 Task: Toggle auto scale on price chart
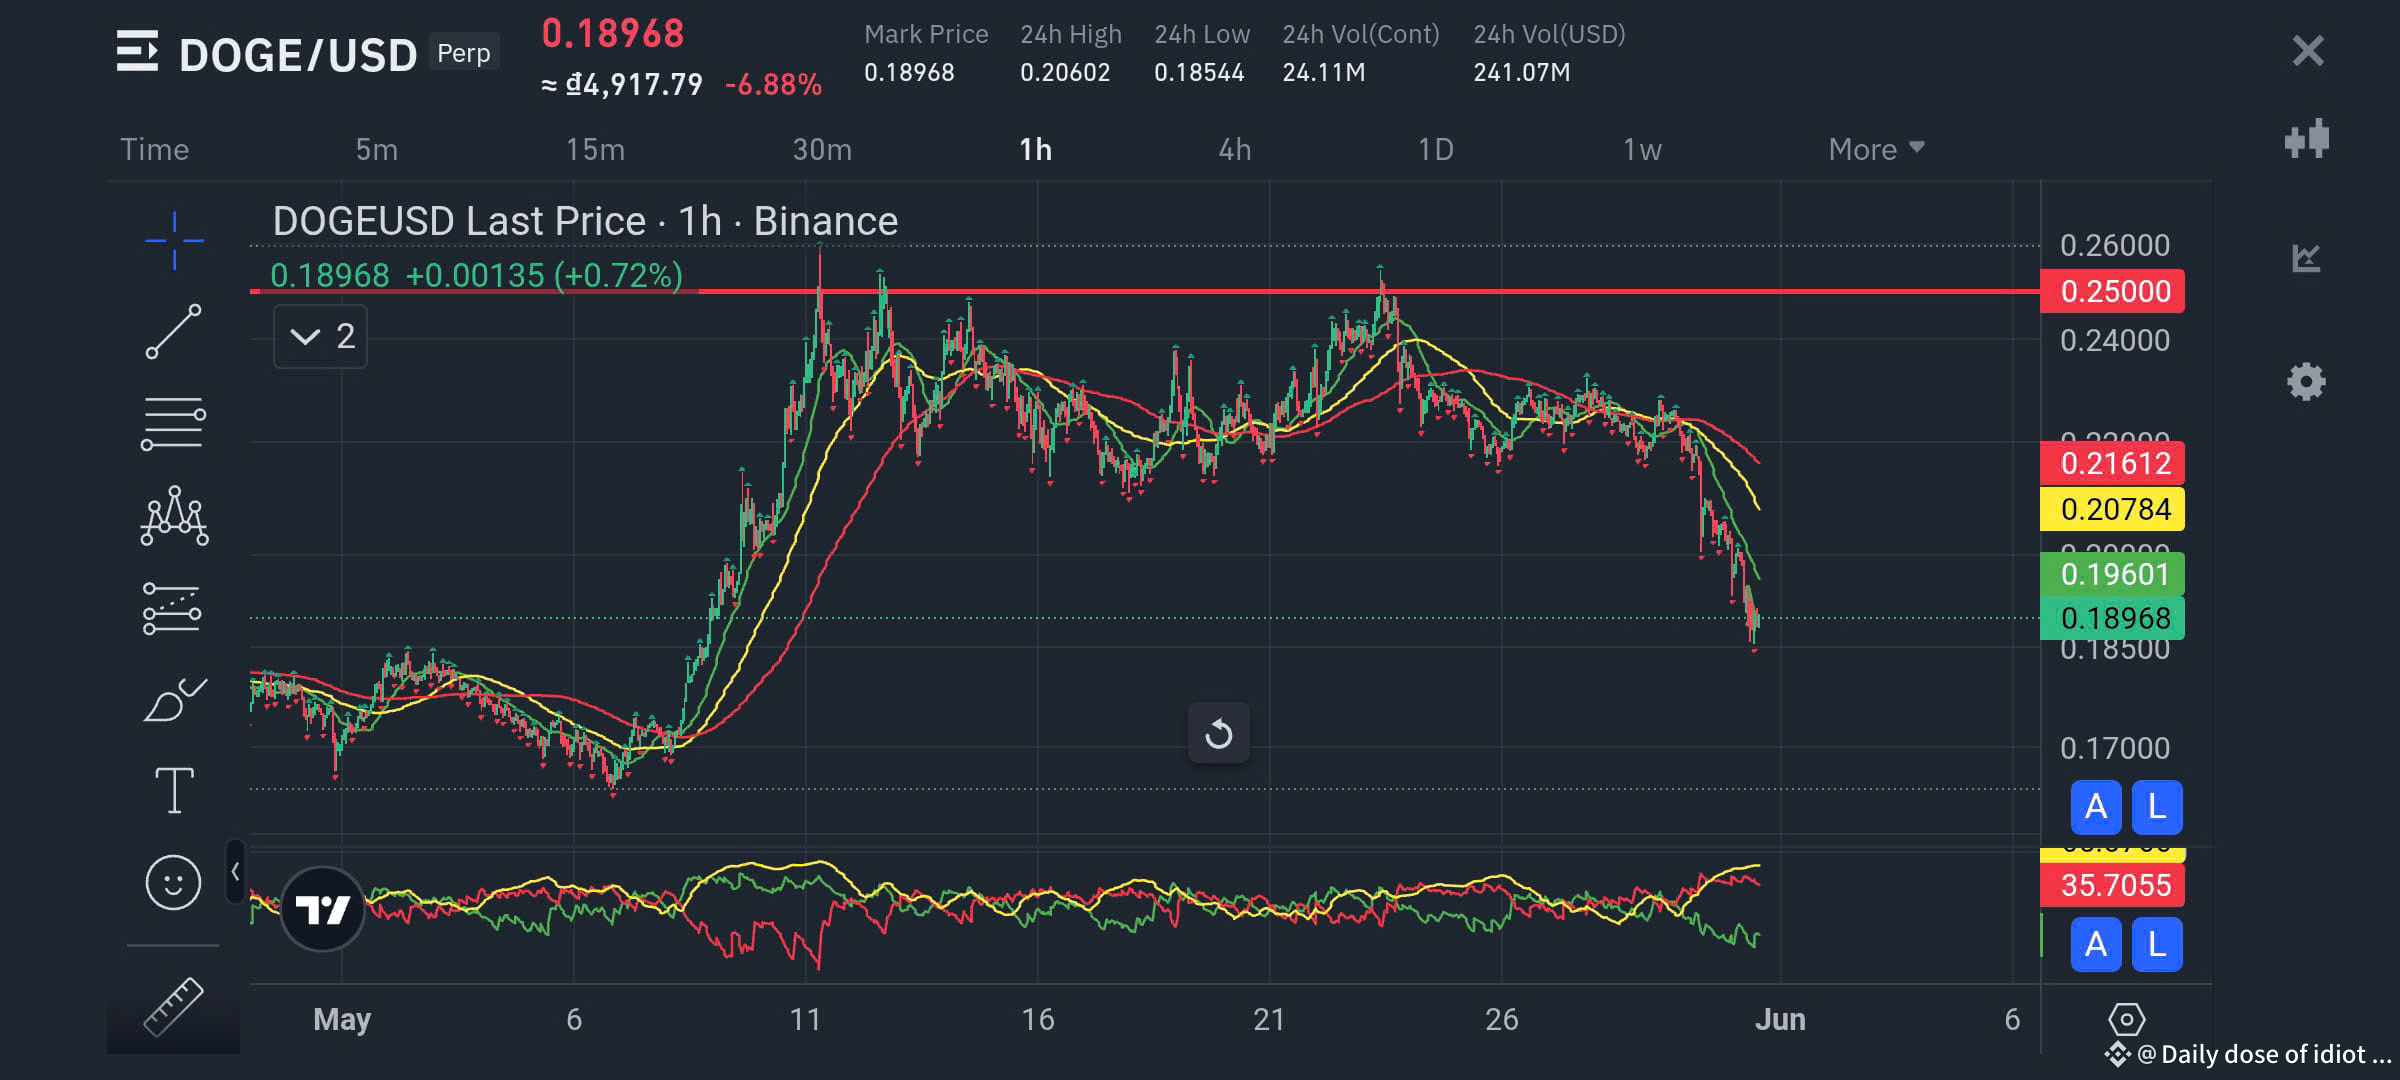2096,807
